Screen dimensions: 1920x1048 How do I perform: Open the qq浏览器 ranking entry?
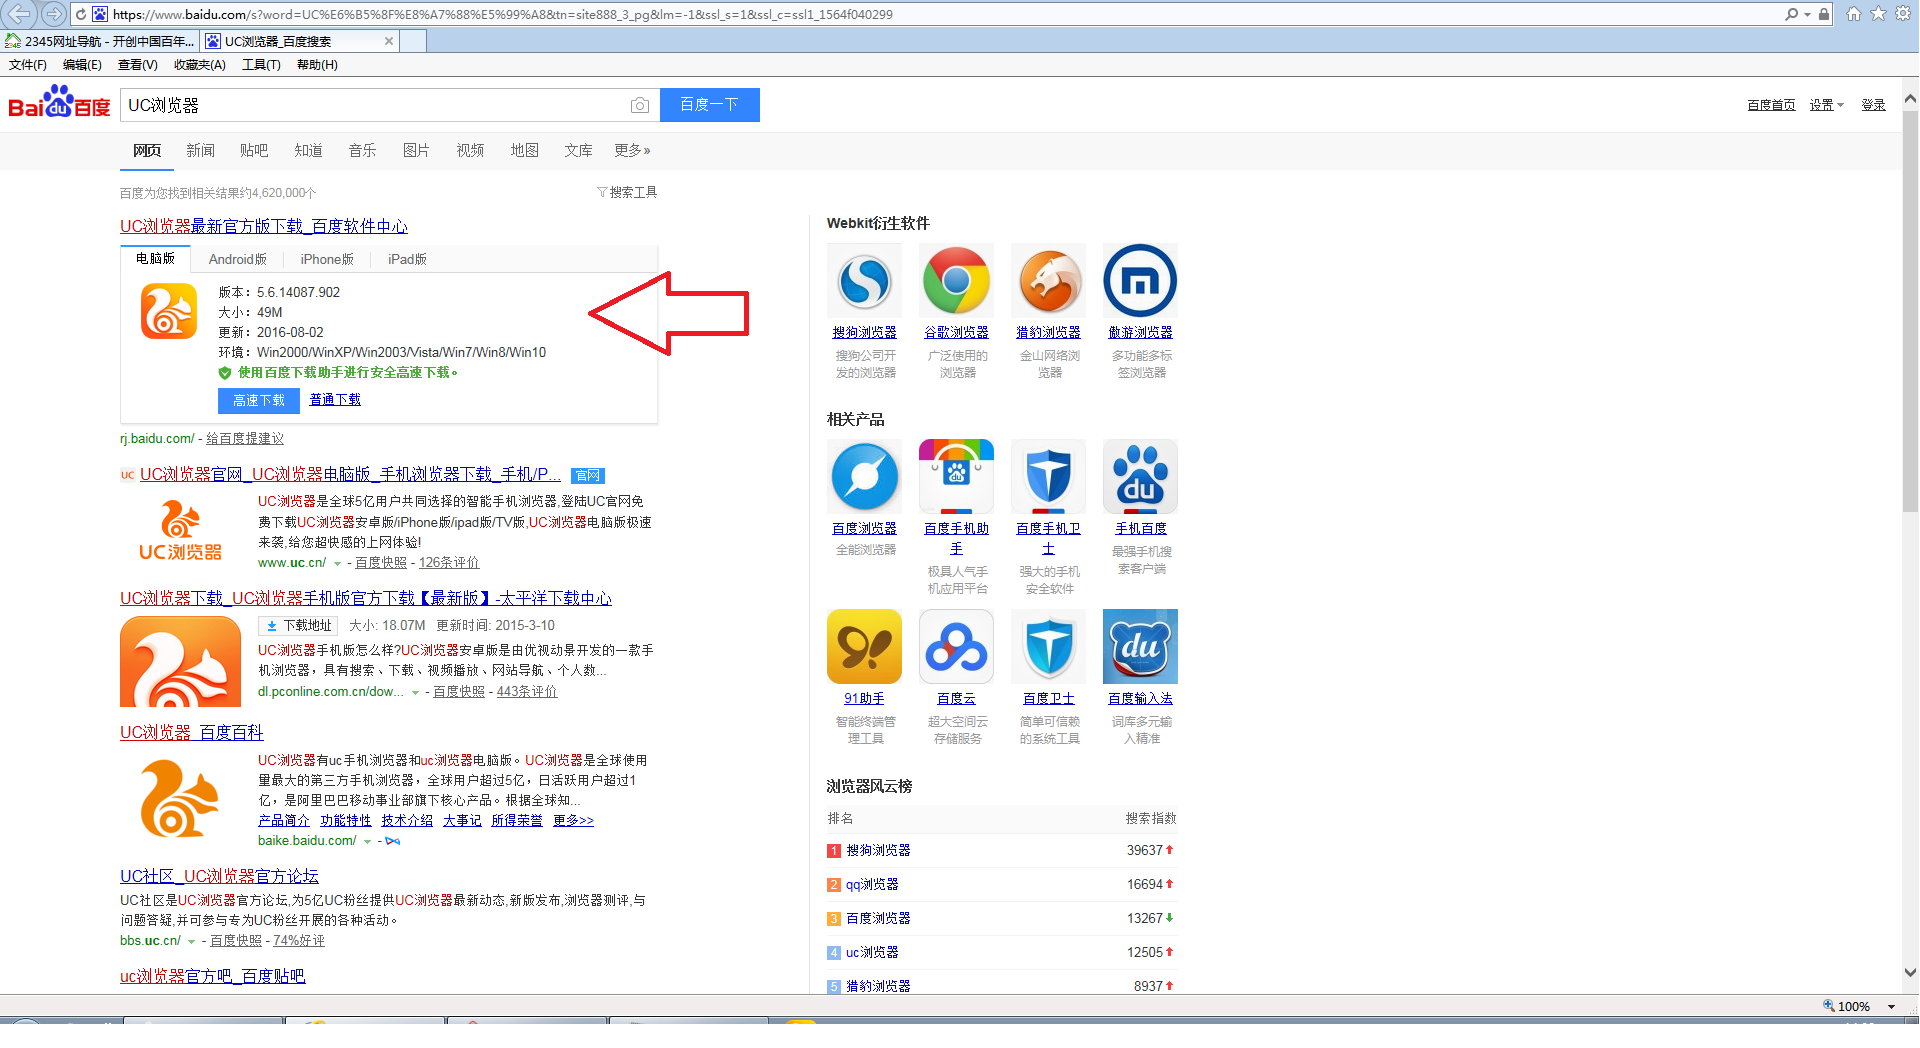point(872,884)
